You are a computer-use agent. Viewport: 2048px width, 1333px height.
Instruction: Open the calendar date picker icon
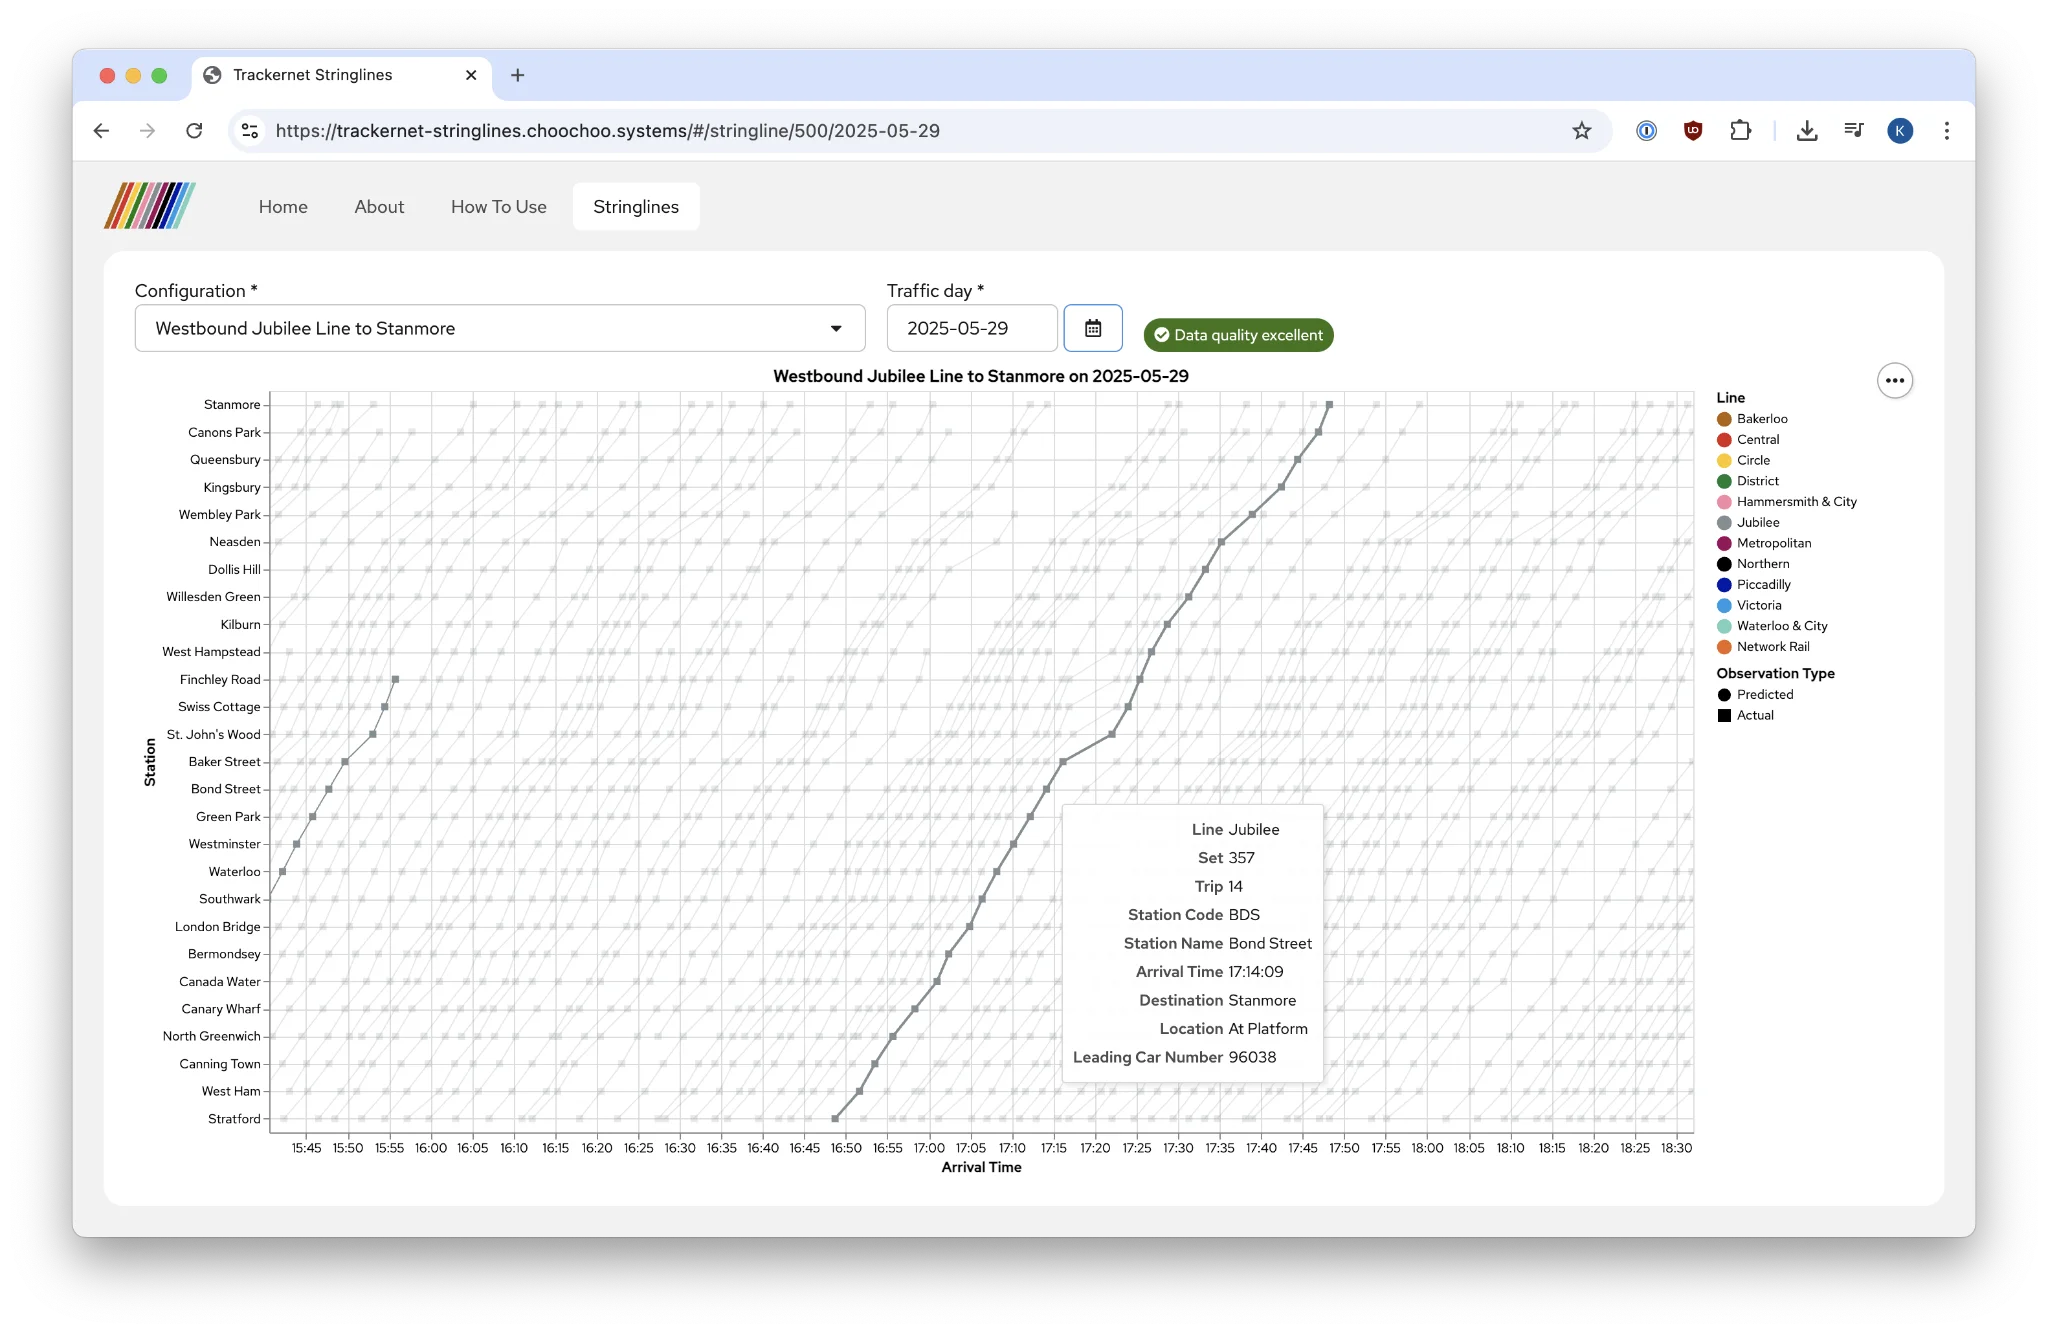pos(1093,328)
